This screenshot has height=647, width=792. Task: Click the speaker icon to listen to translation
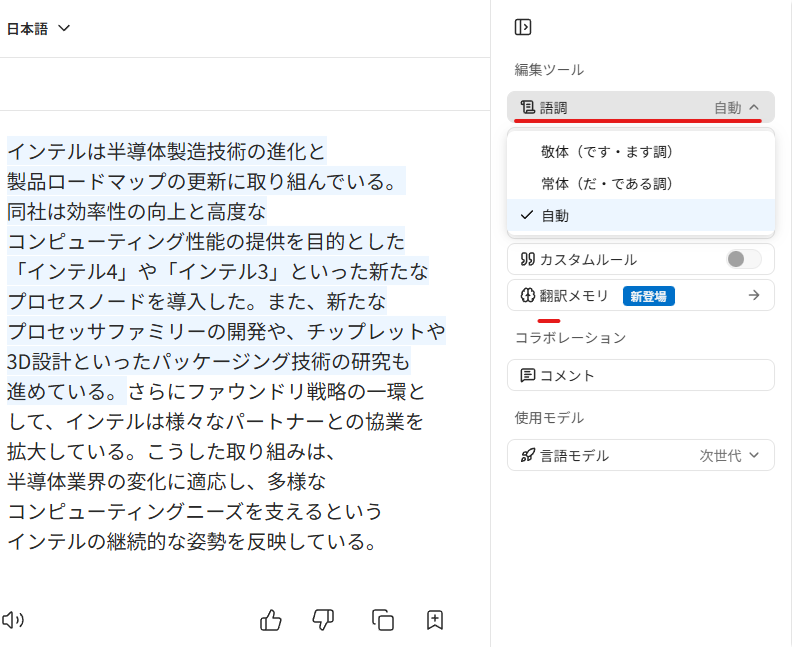pos(12,620)
